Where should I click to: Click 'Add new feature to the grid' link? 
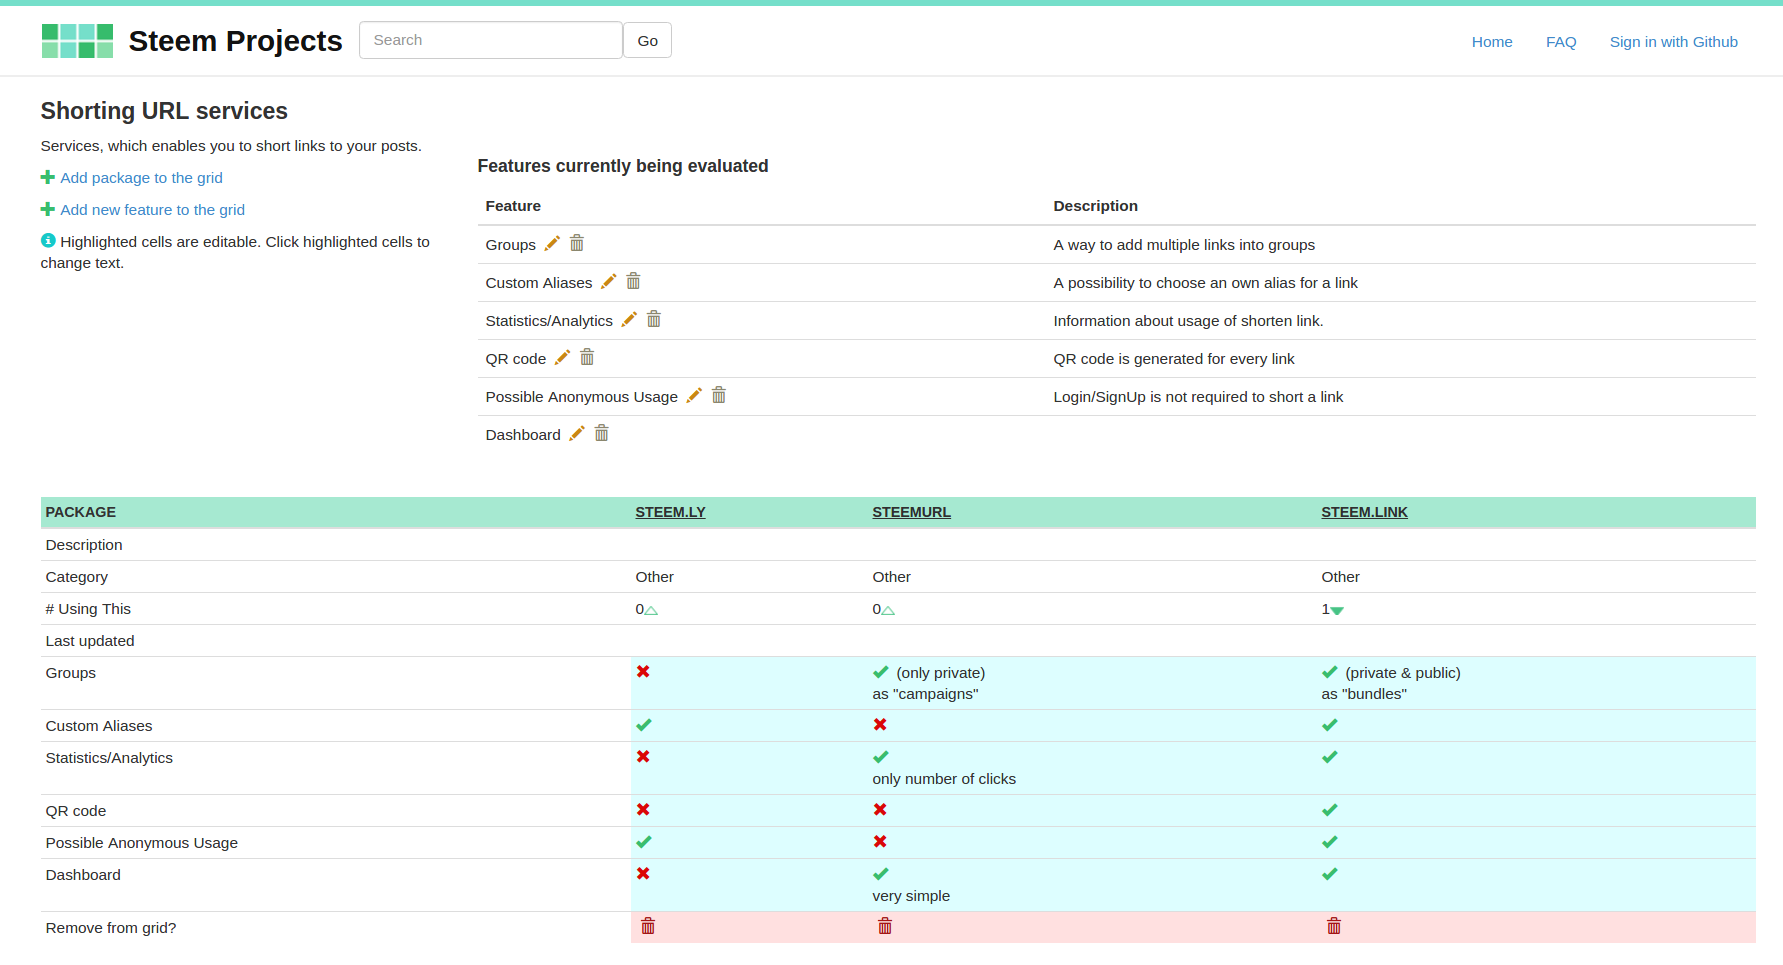(x=153, y=210)
